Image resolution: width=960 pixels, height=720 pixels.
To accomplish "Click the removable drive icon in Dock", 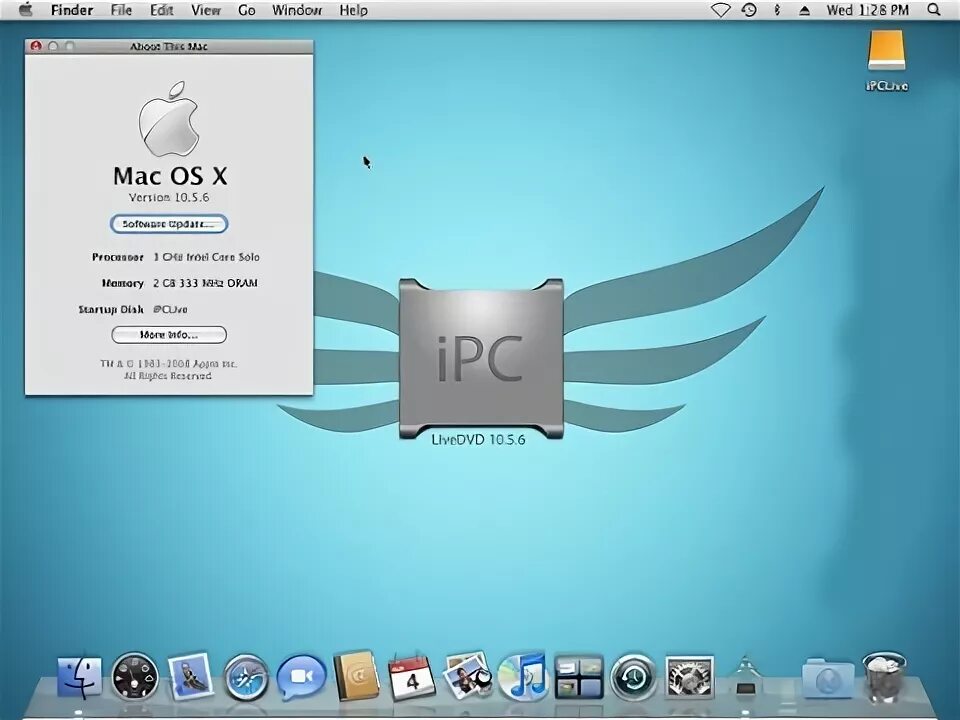I will 745,677.
